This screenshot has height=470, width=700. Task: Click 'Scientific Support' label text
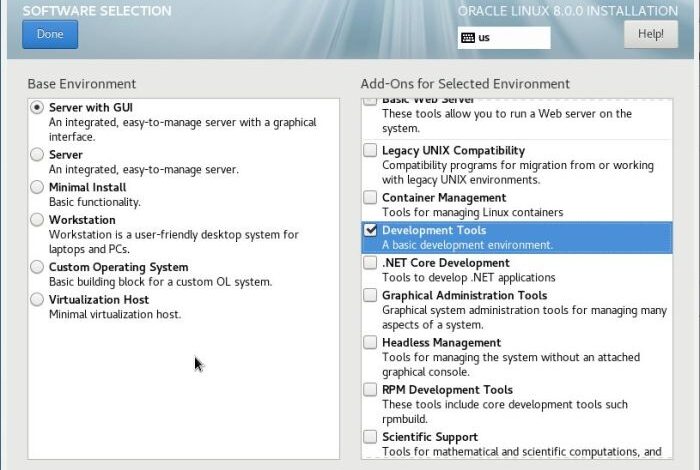(x=430, y=437)
